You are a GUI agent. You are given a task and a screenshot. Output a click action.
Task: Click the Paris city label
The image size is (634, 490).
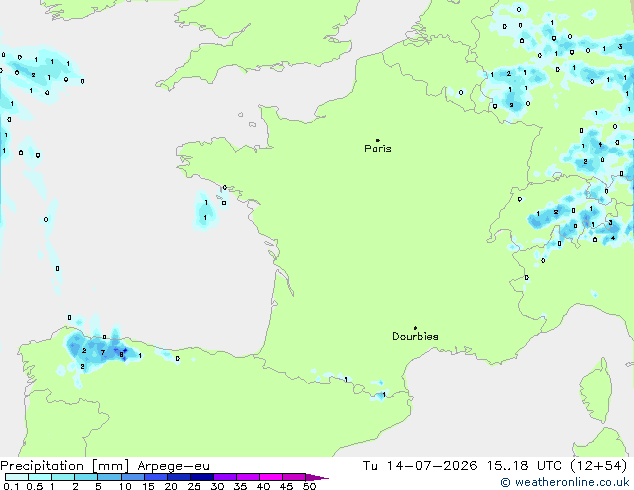click(x=378, y=148)
